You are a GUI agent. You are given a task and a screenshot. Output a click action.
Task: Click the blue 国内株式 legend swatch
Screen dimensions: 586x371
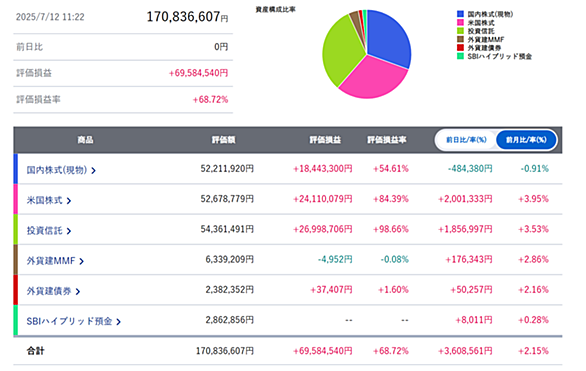[460, 14]
